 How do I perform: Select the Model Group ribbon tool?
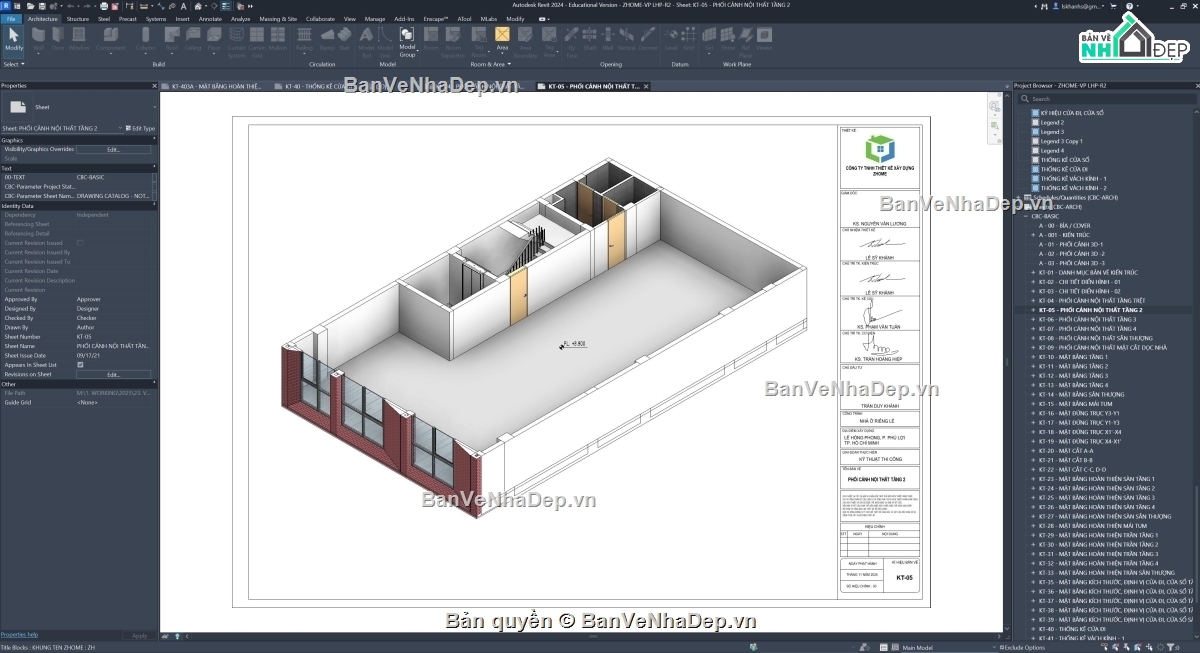(x=407, y=40)
